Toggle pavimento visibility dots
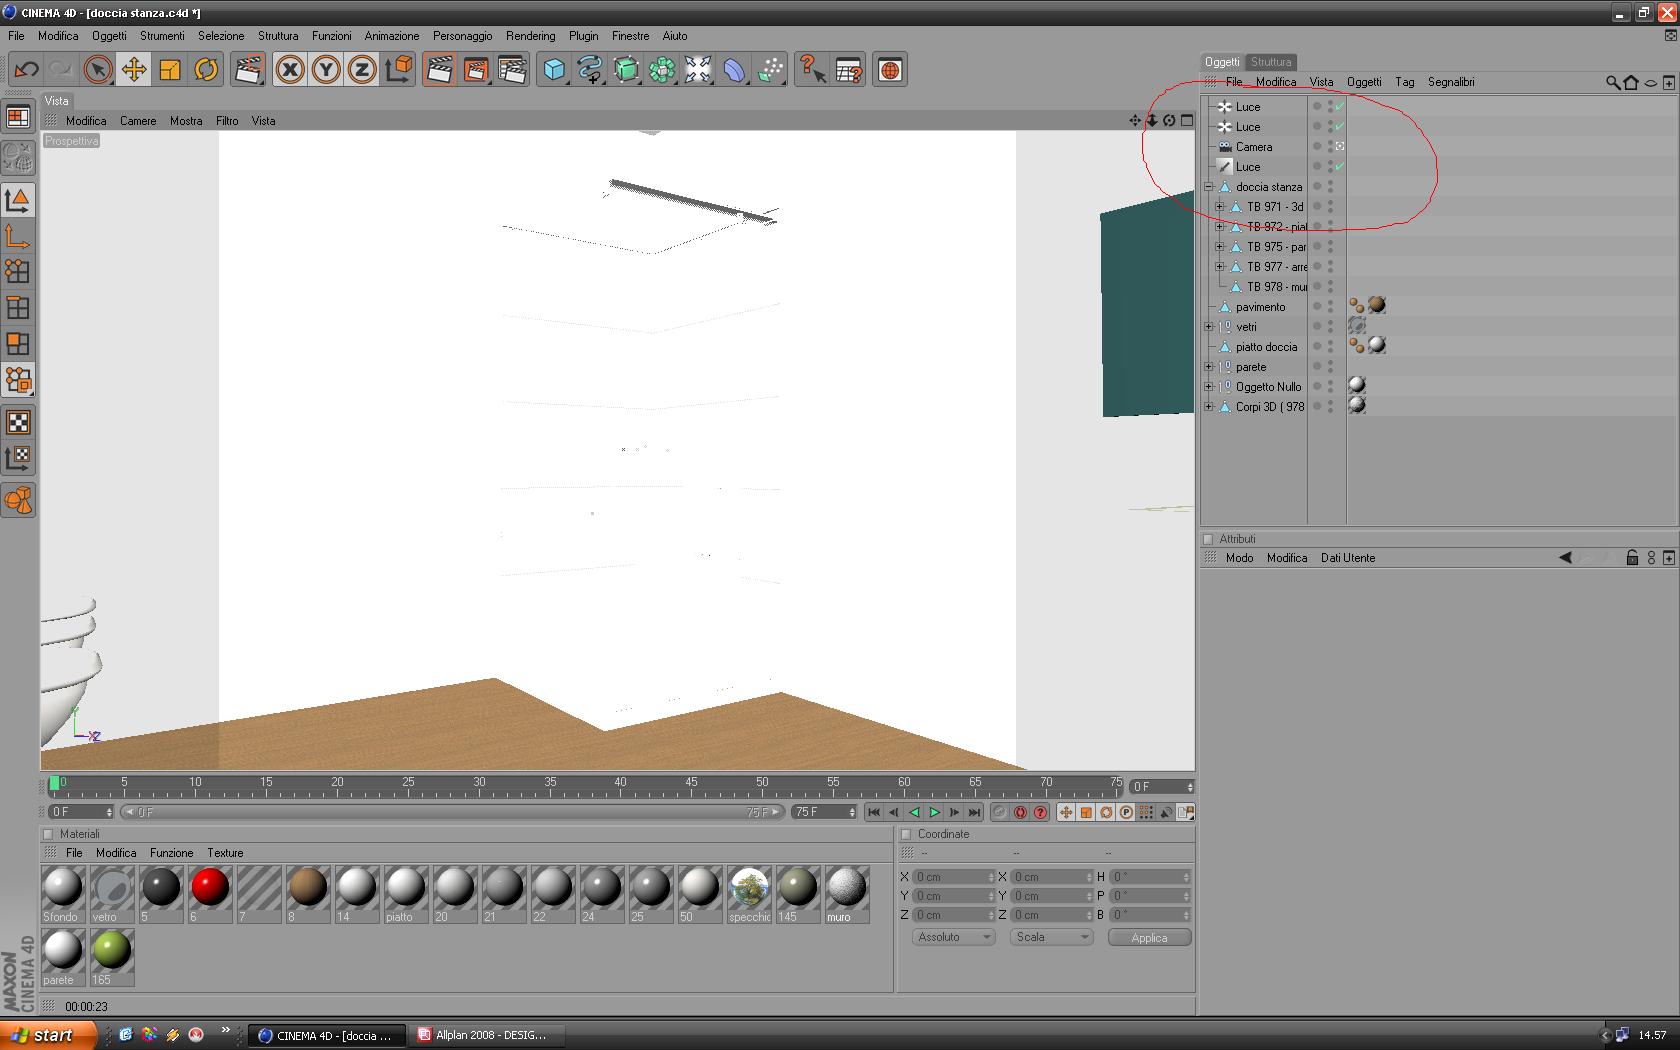 coord(1330,307)
